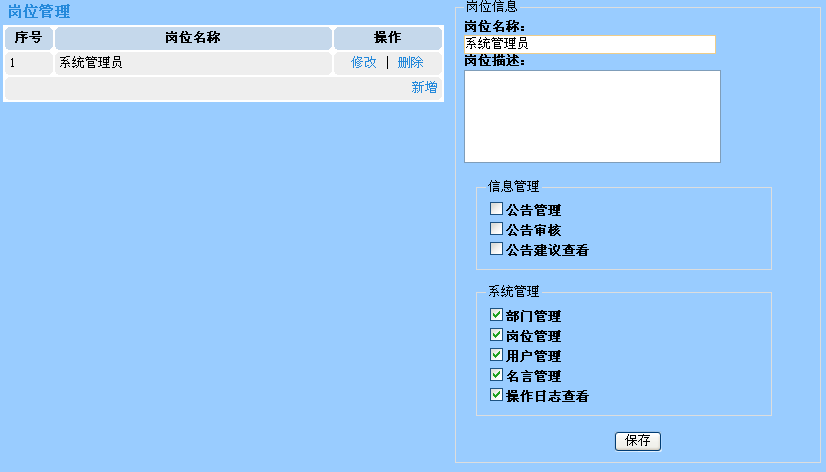This screenshot has width=826, height=472.
Task: Open 修改 link for 系统管理员
Action: click(363, 62)
